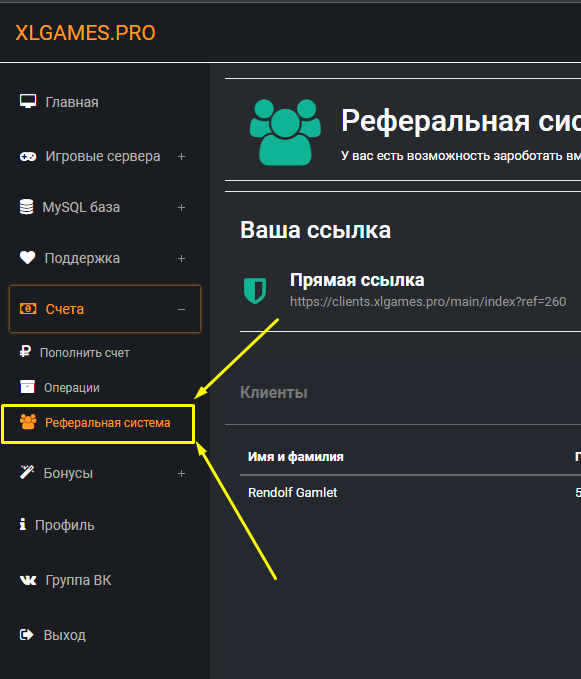Click the Прямая ссылка heading
This screenshot has height=679, width=581.
pos(357,280)
